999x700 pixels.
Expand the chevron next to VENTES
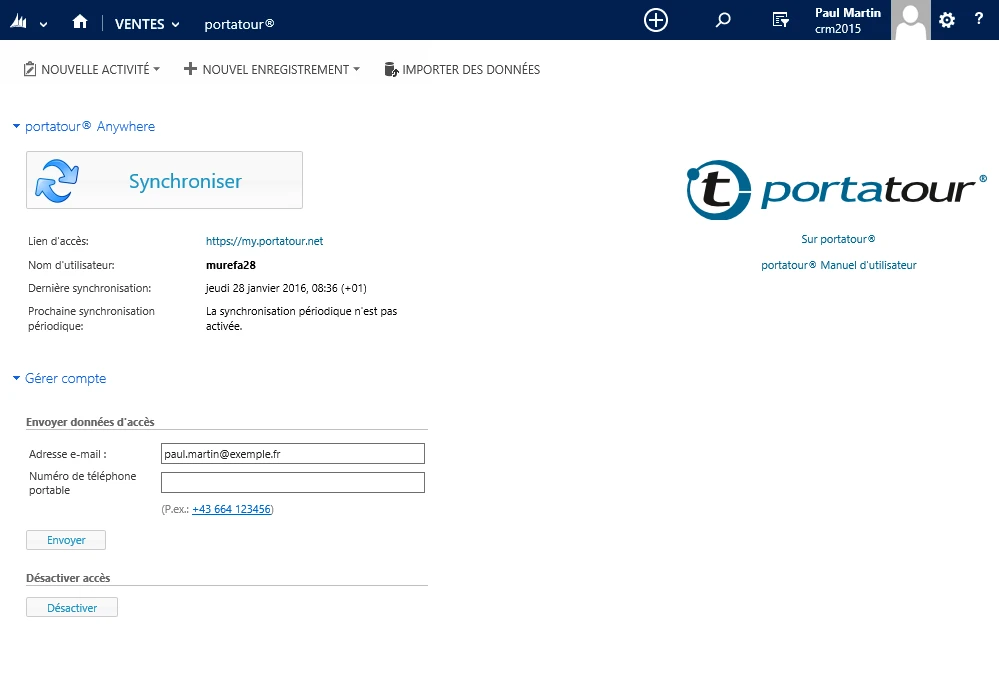[175, 25]
